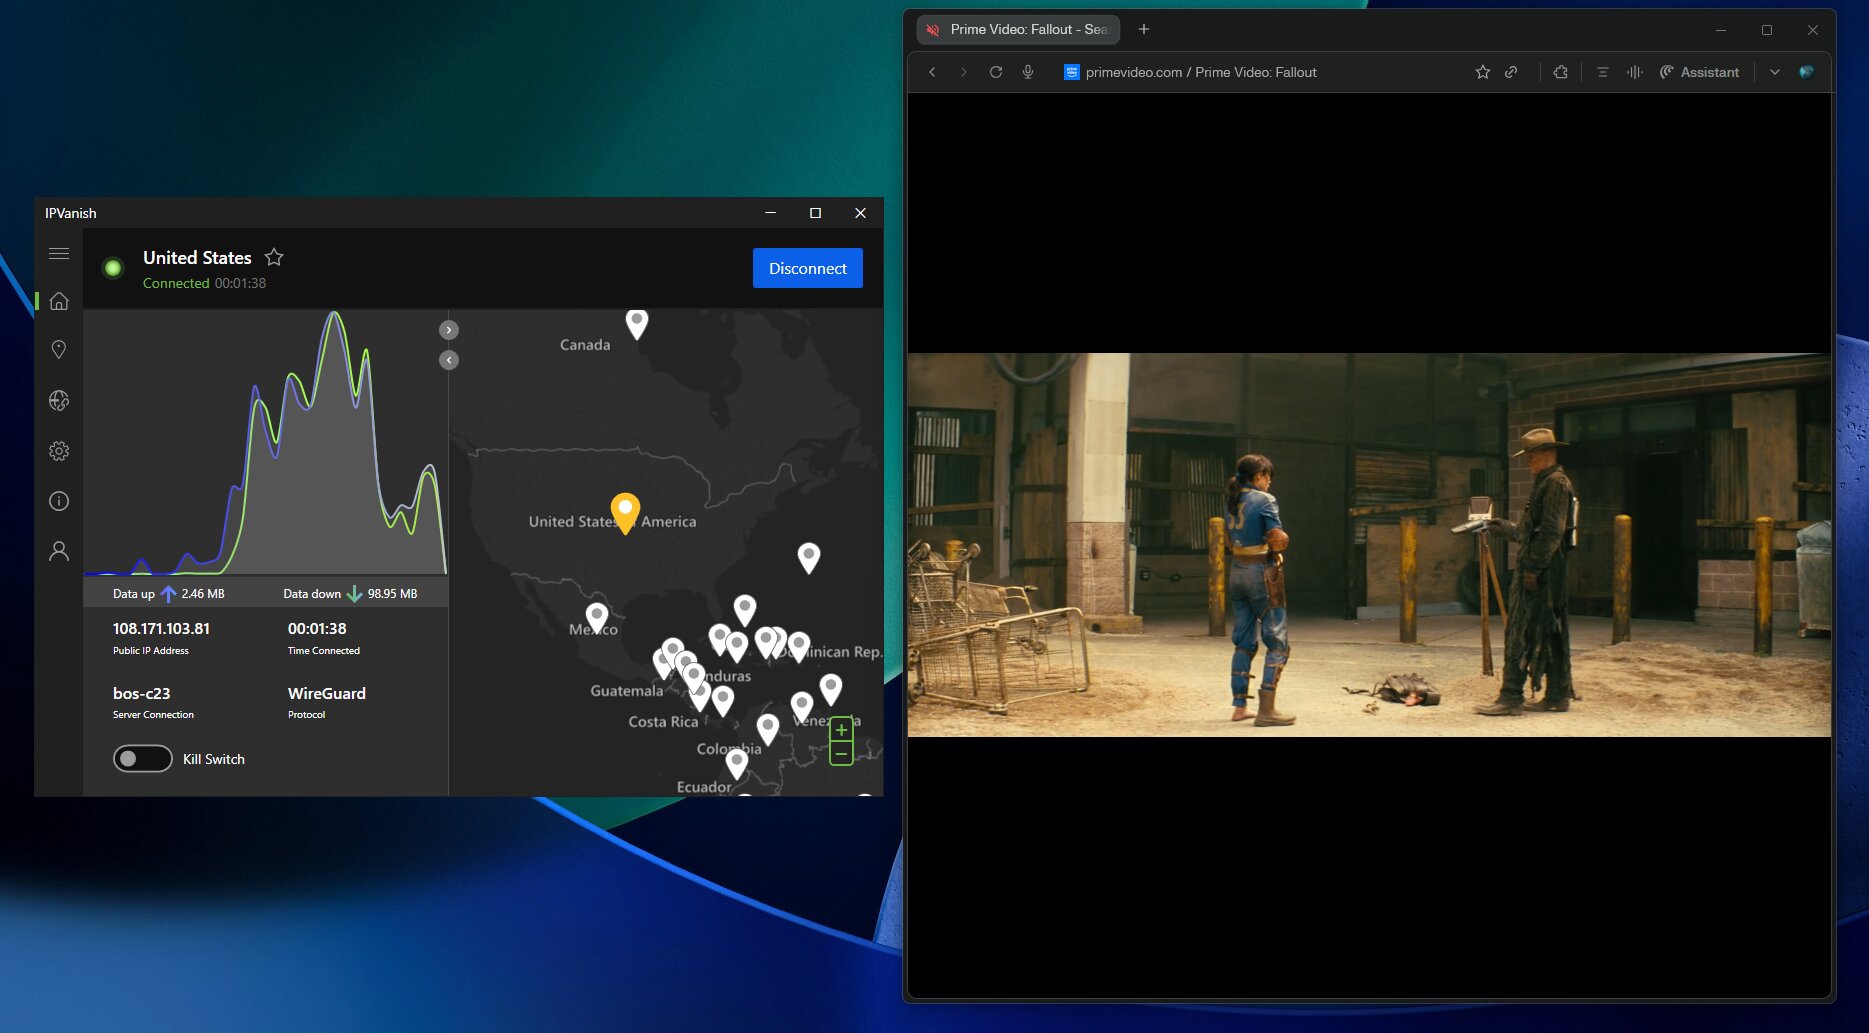Favorite the United States location star

coord(274,257)
